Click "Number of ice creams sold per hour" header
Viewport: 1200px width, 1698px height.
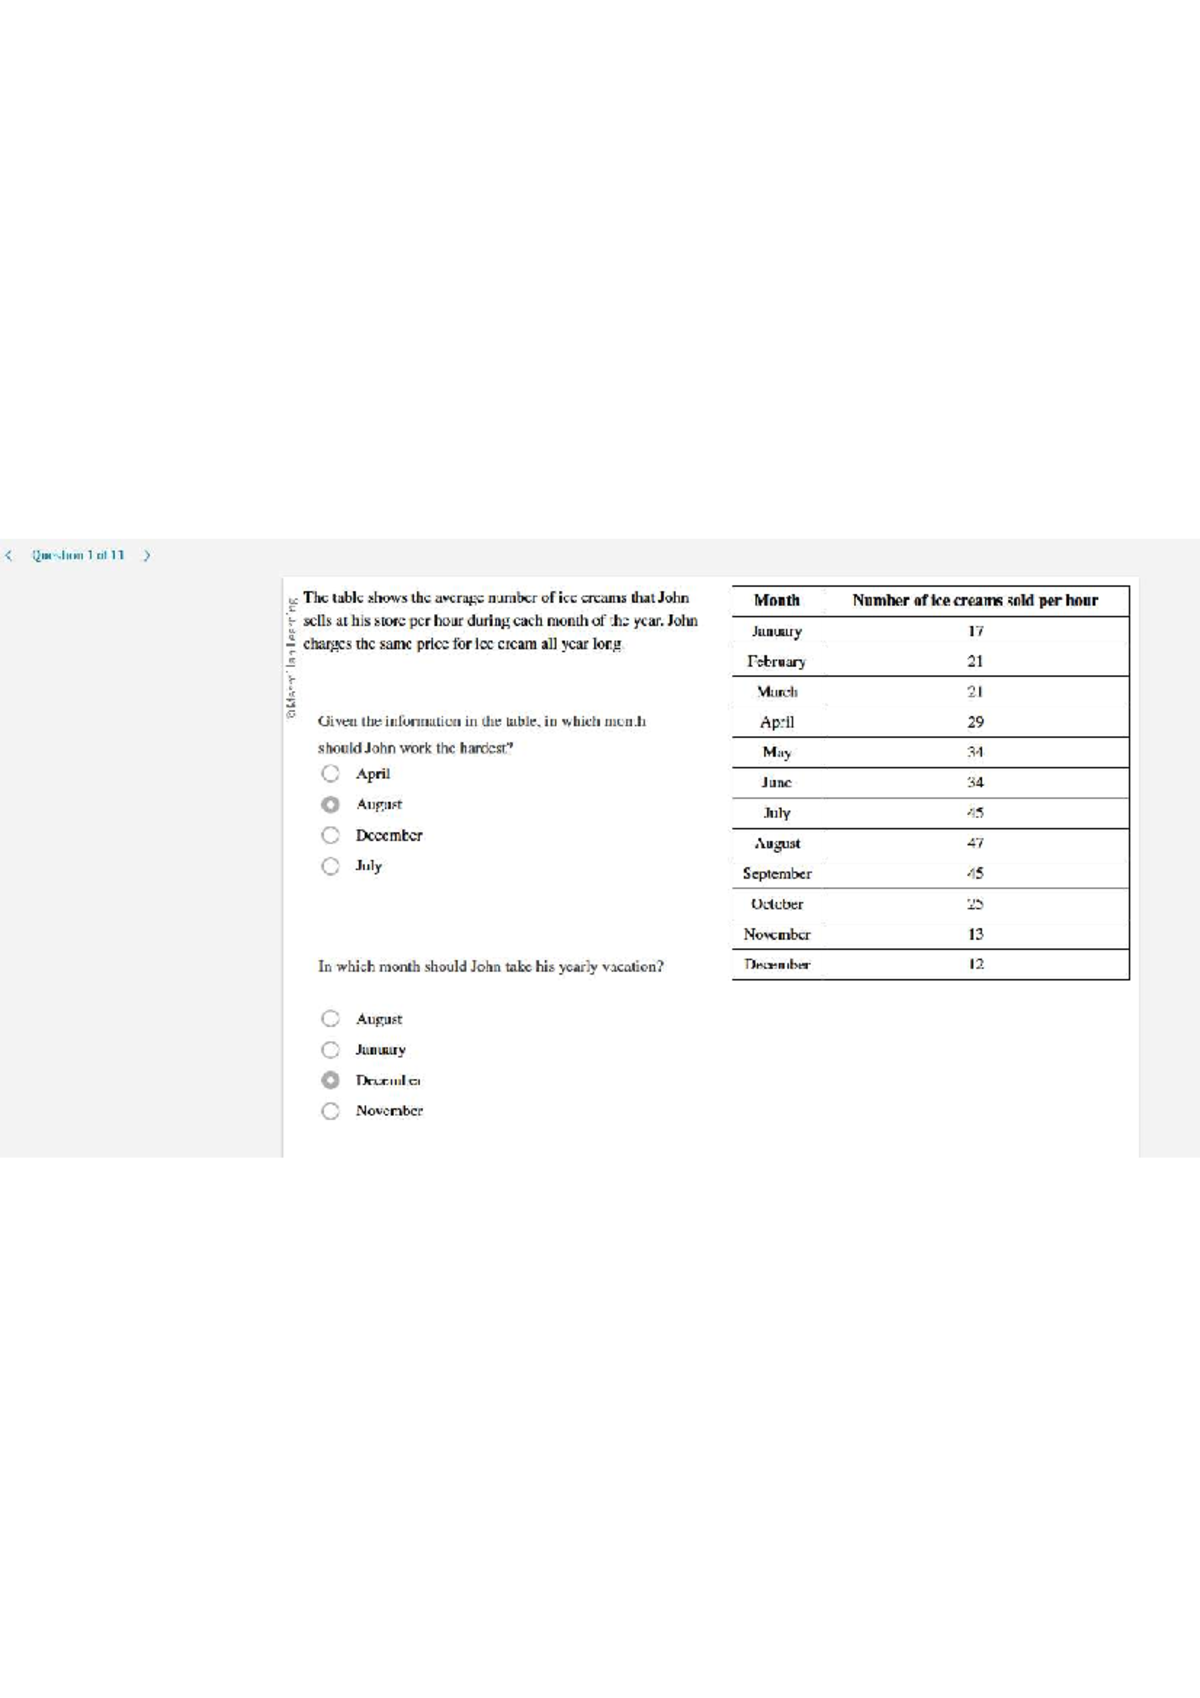click(x=975, y=601)
